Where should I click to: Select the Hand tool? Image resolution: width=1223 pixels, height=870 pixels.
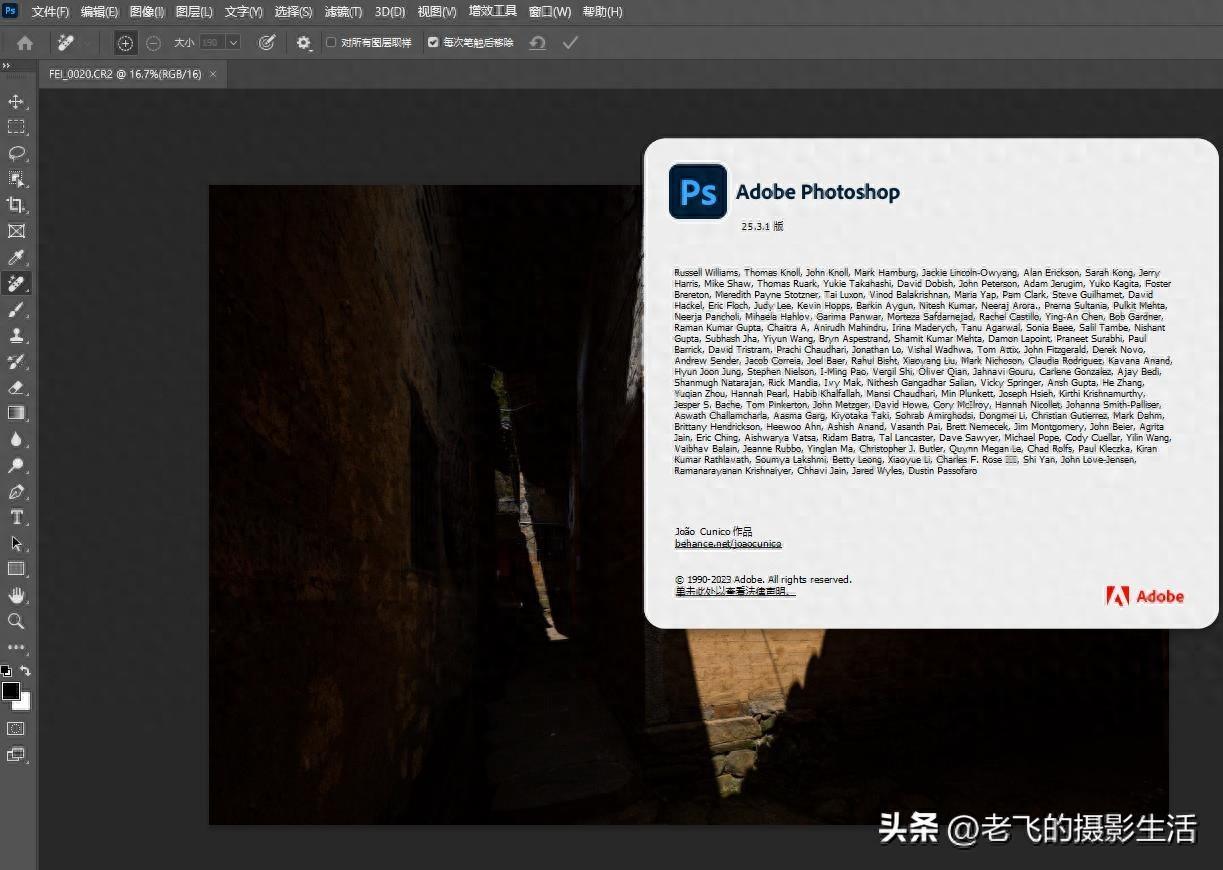tap(15, 595)
